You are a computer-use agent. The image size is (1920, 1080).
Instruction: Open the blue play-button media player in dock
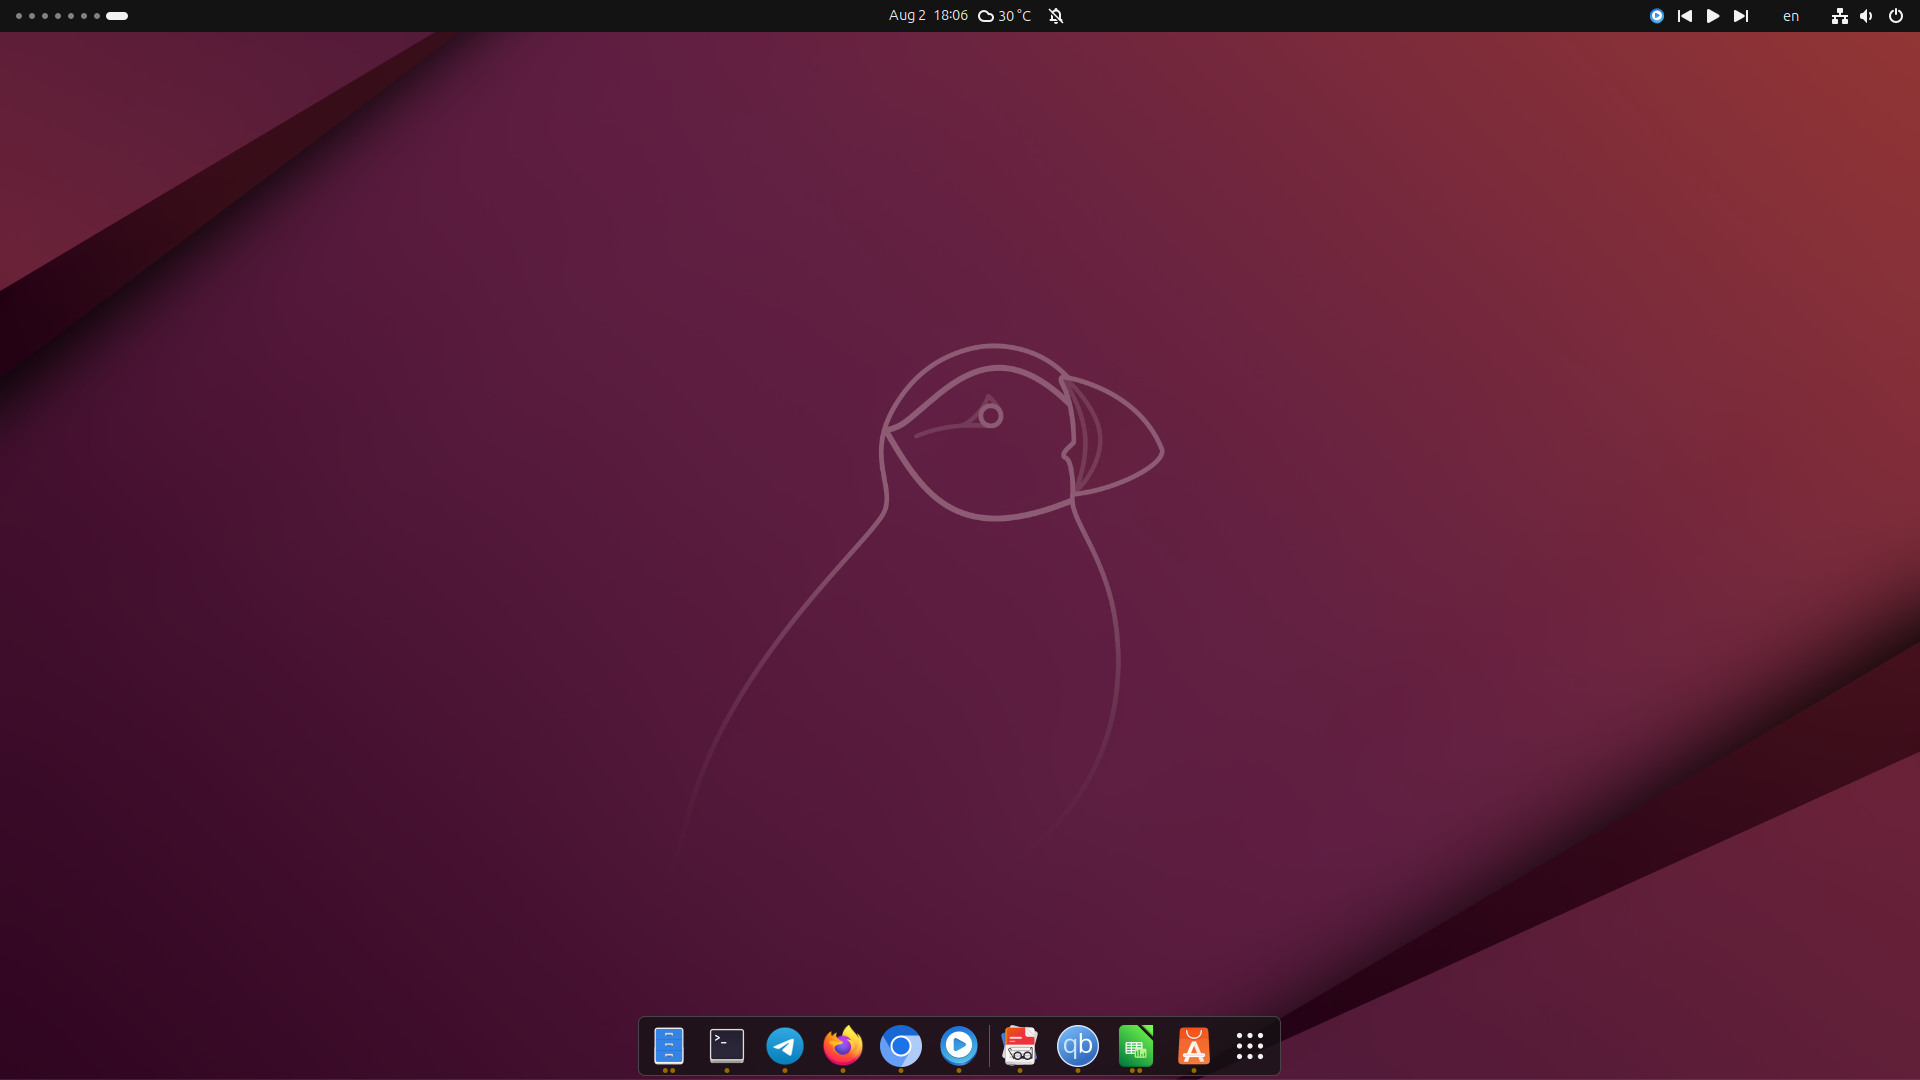[959, 1046]
